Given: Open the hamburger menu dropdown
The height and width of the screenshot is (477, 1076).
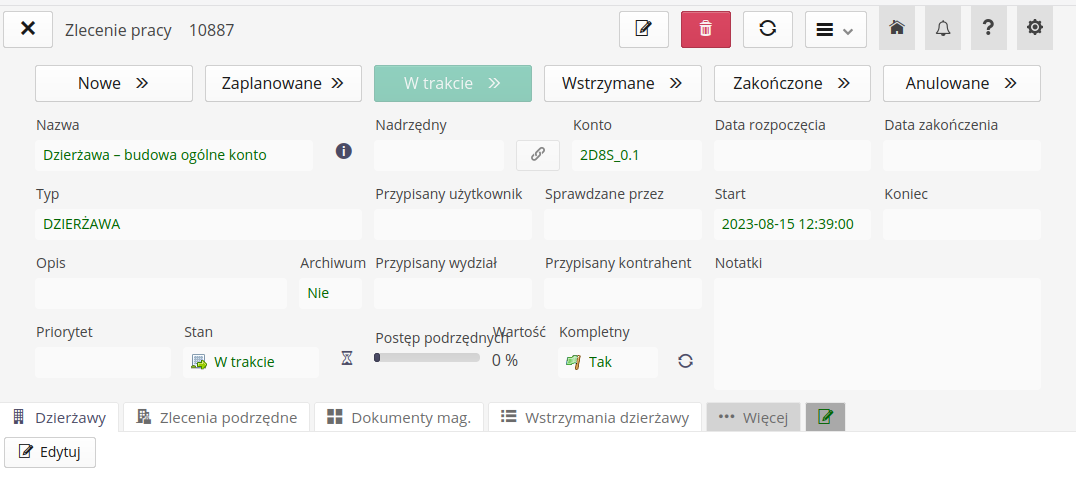Looking at the screenshot, I should (836, 30).
